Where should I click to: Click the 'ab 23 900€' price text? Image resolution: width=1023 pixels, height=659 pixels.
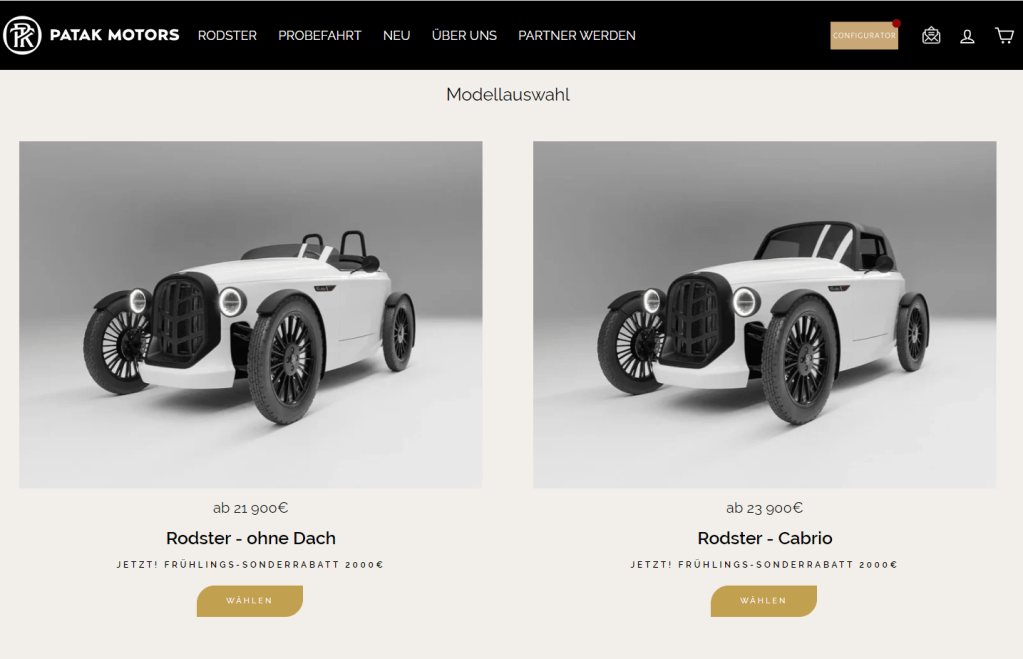tap(765, 508)
